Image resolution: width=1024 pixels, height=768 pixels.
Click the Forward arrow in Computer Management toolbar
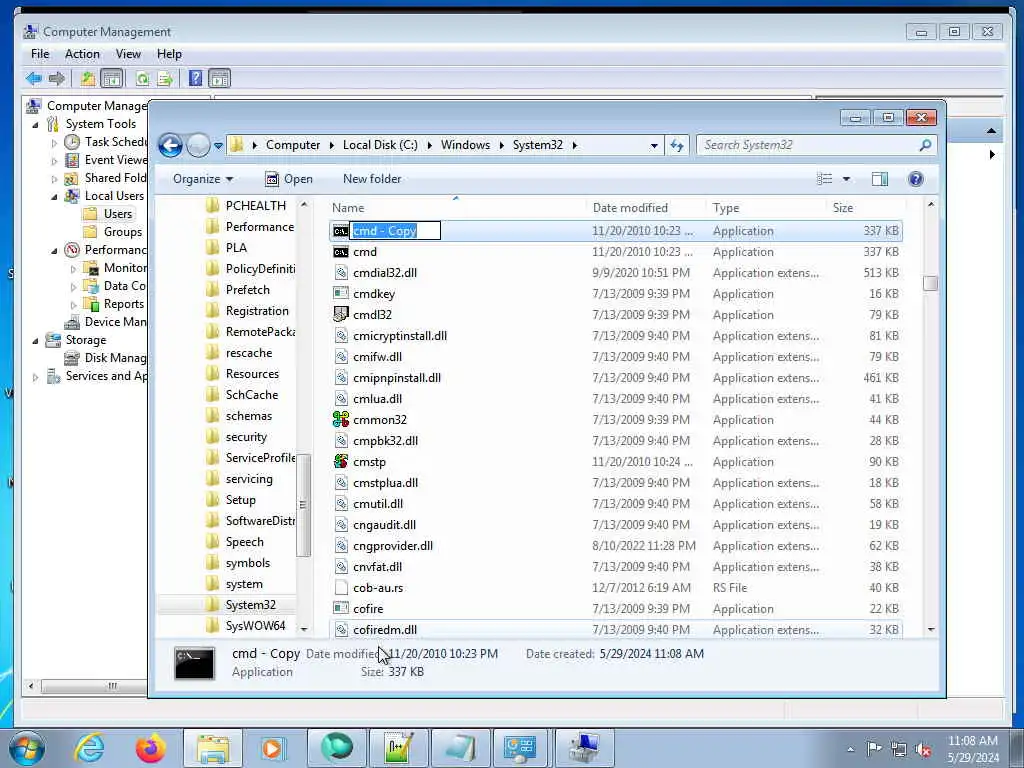click(x=57, y=79)
